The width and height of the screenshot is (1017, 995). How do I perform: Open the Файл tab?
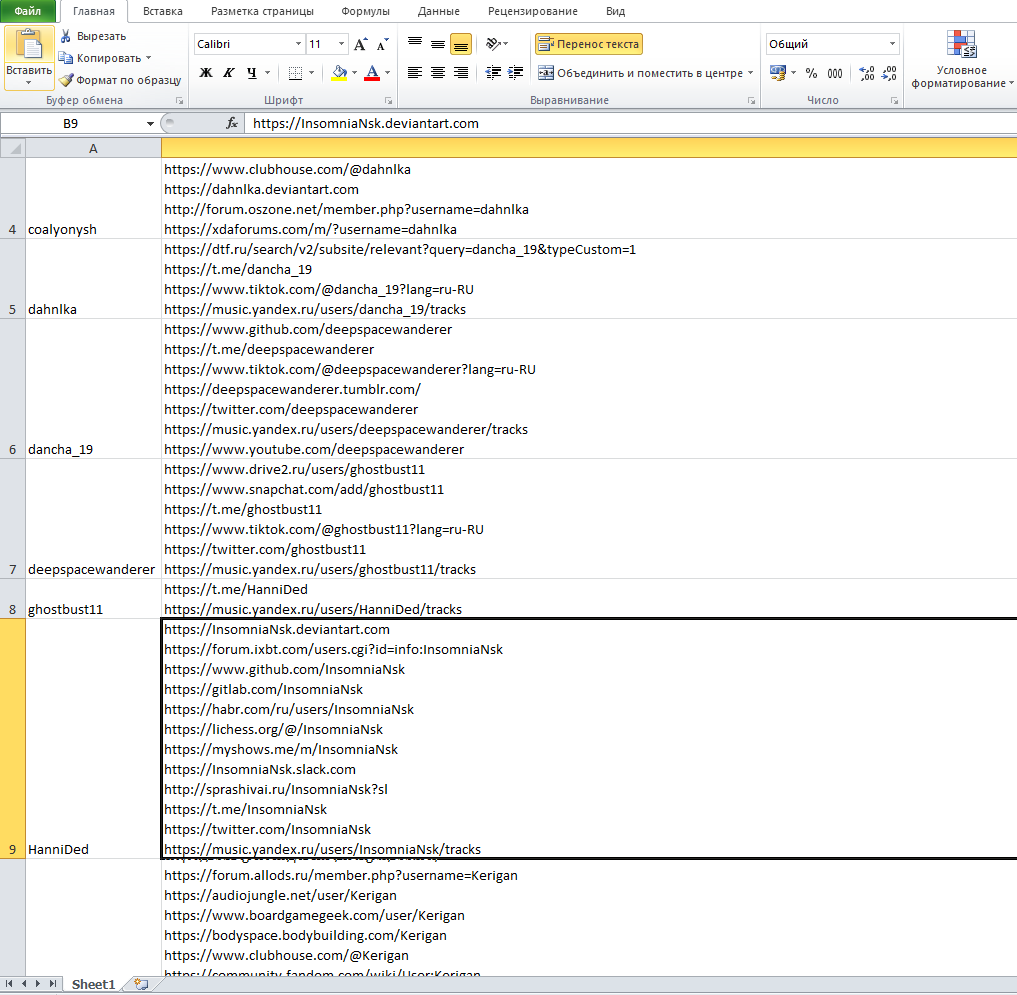tap(27, 11)
